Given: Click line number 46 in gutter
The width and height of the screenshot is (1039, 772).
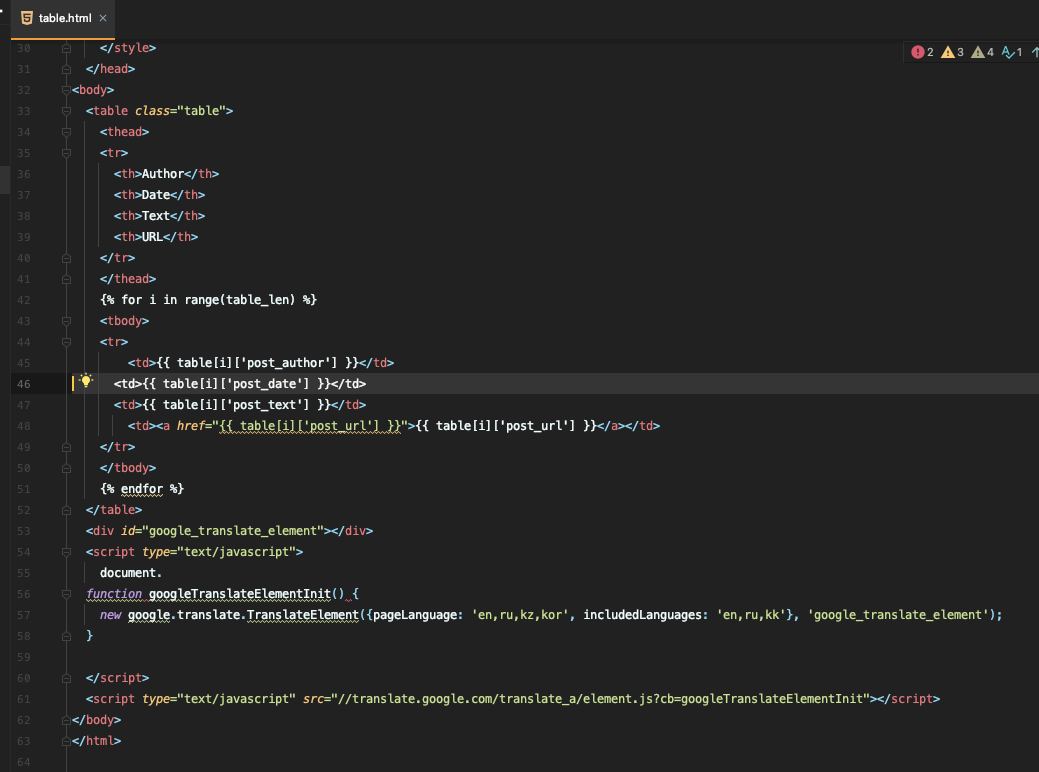Looking at the screenshot, I should 23,384.
